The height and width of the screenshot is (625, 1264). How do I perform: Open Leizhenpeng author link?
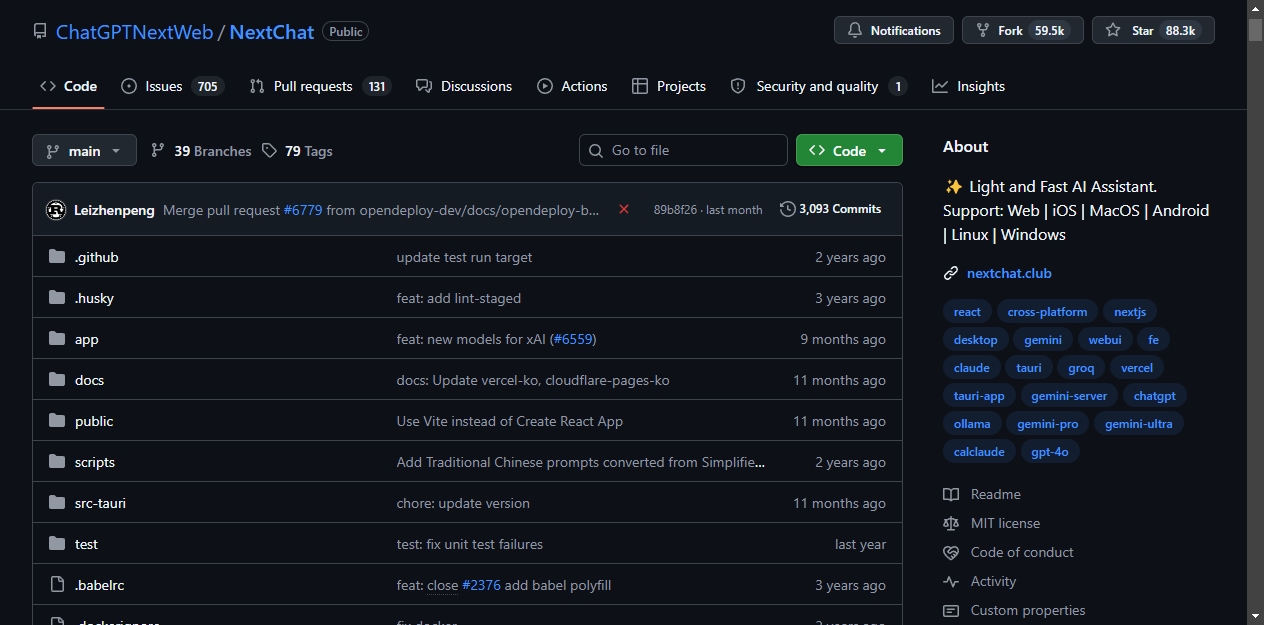tap(114, 210)
